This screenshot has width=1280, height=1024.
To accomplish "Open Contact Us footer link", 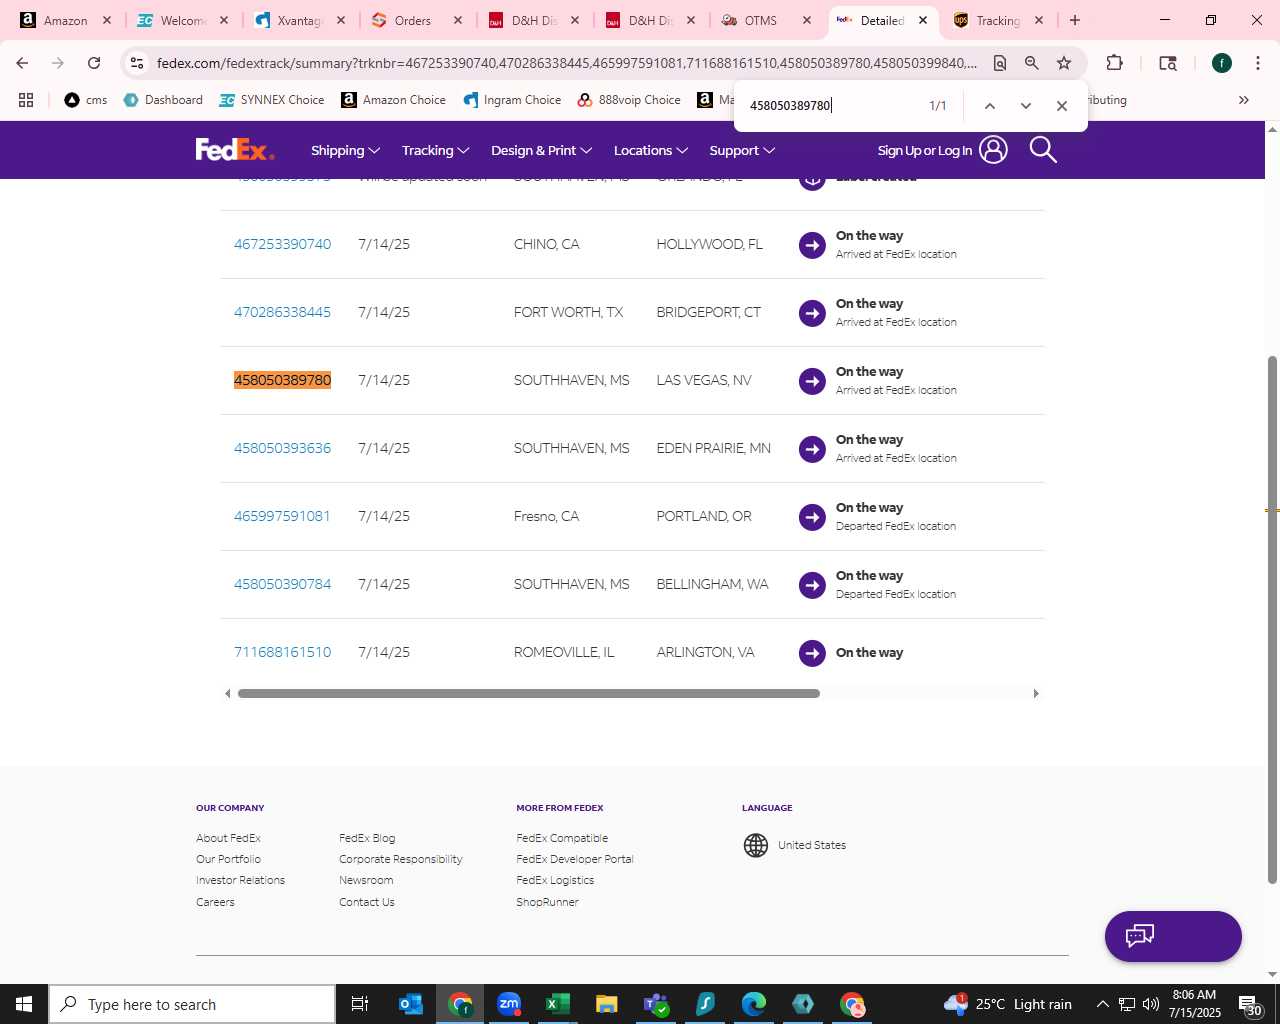I will click(367, 902).
